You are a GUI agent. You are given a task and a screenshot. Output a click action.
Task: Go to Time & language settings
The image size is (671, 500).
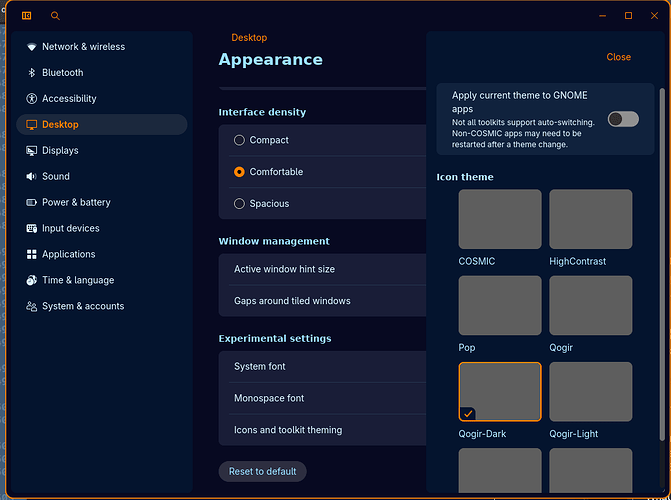77,281
